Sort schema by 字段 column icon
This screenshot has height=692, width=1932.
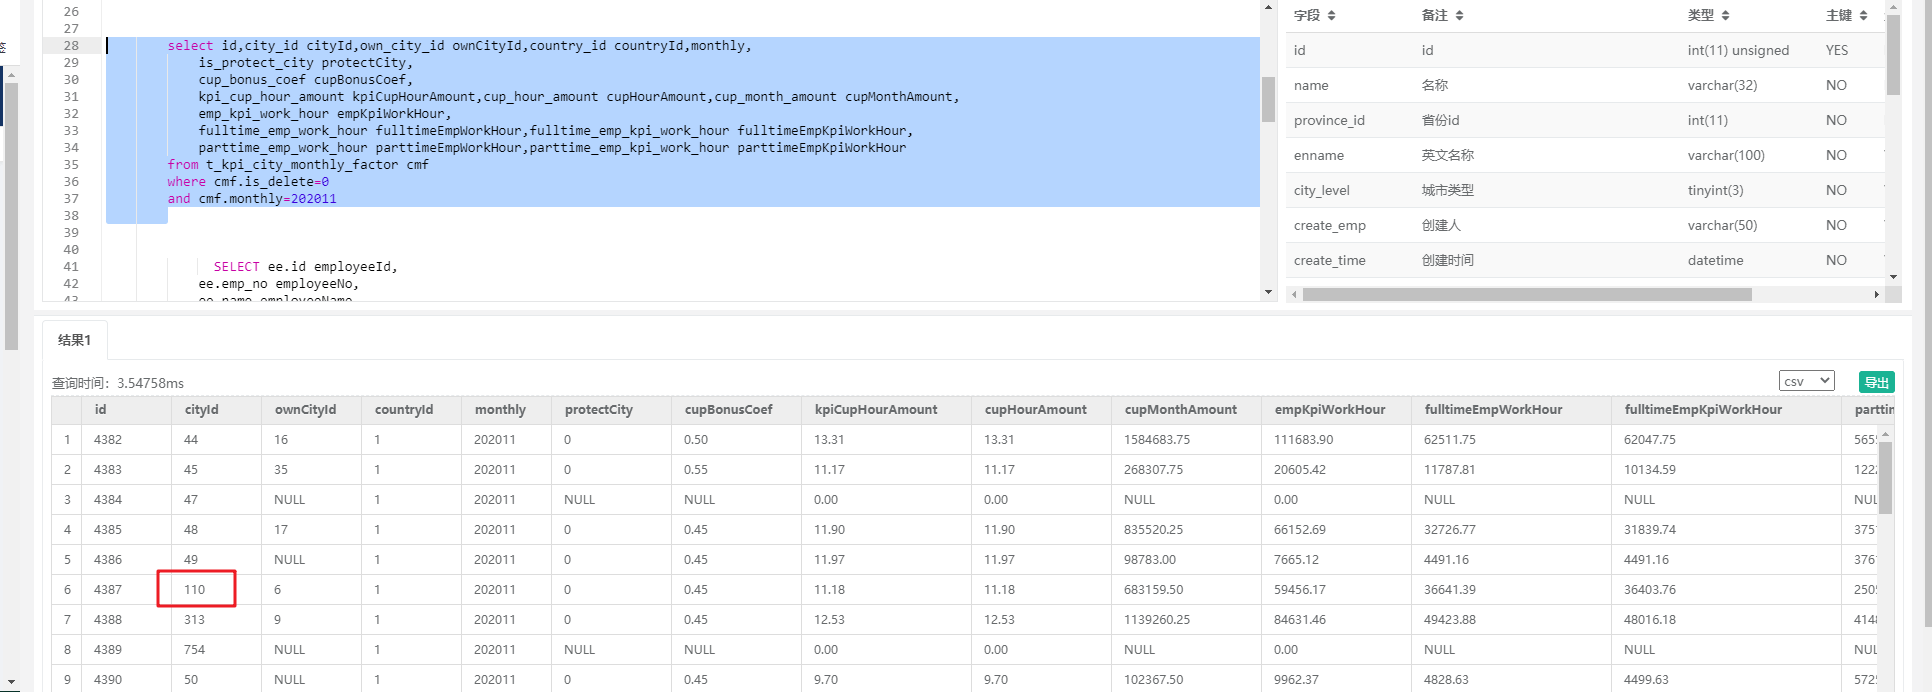point(1331,16)
